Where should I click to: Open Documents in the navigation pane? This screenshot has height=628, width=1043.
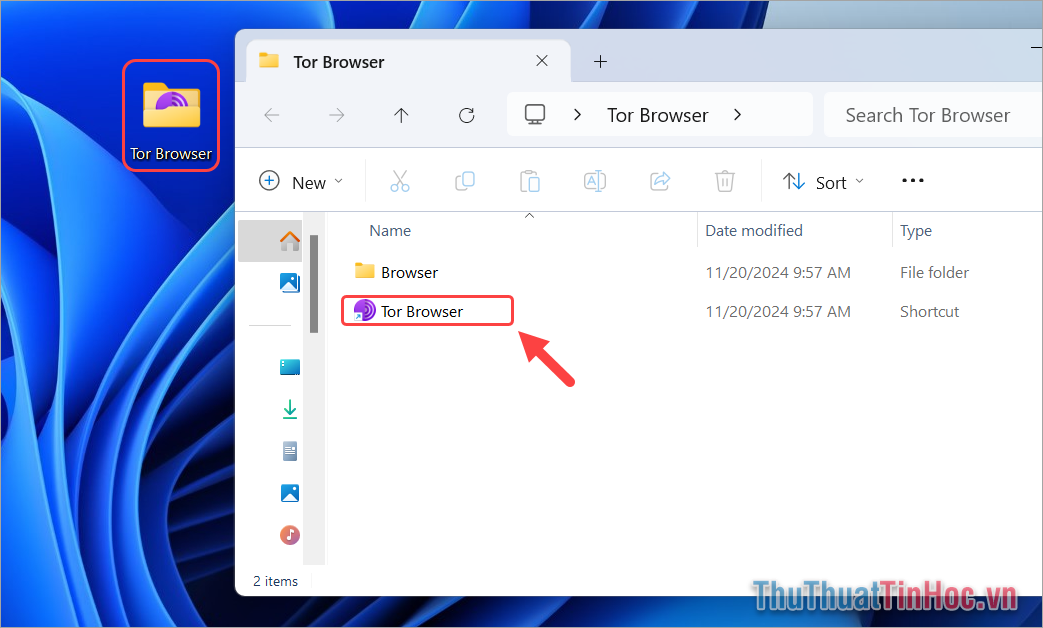click(x=290, y=451)
